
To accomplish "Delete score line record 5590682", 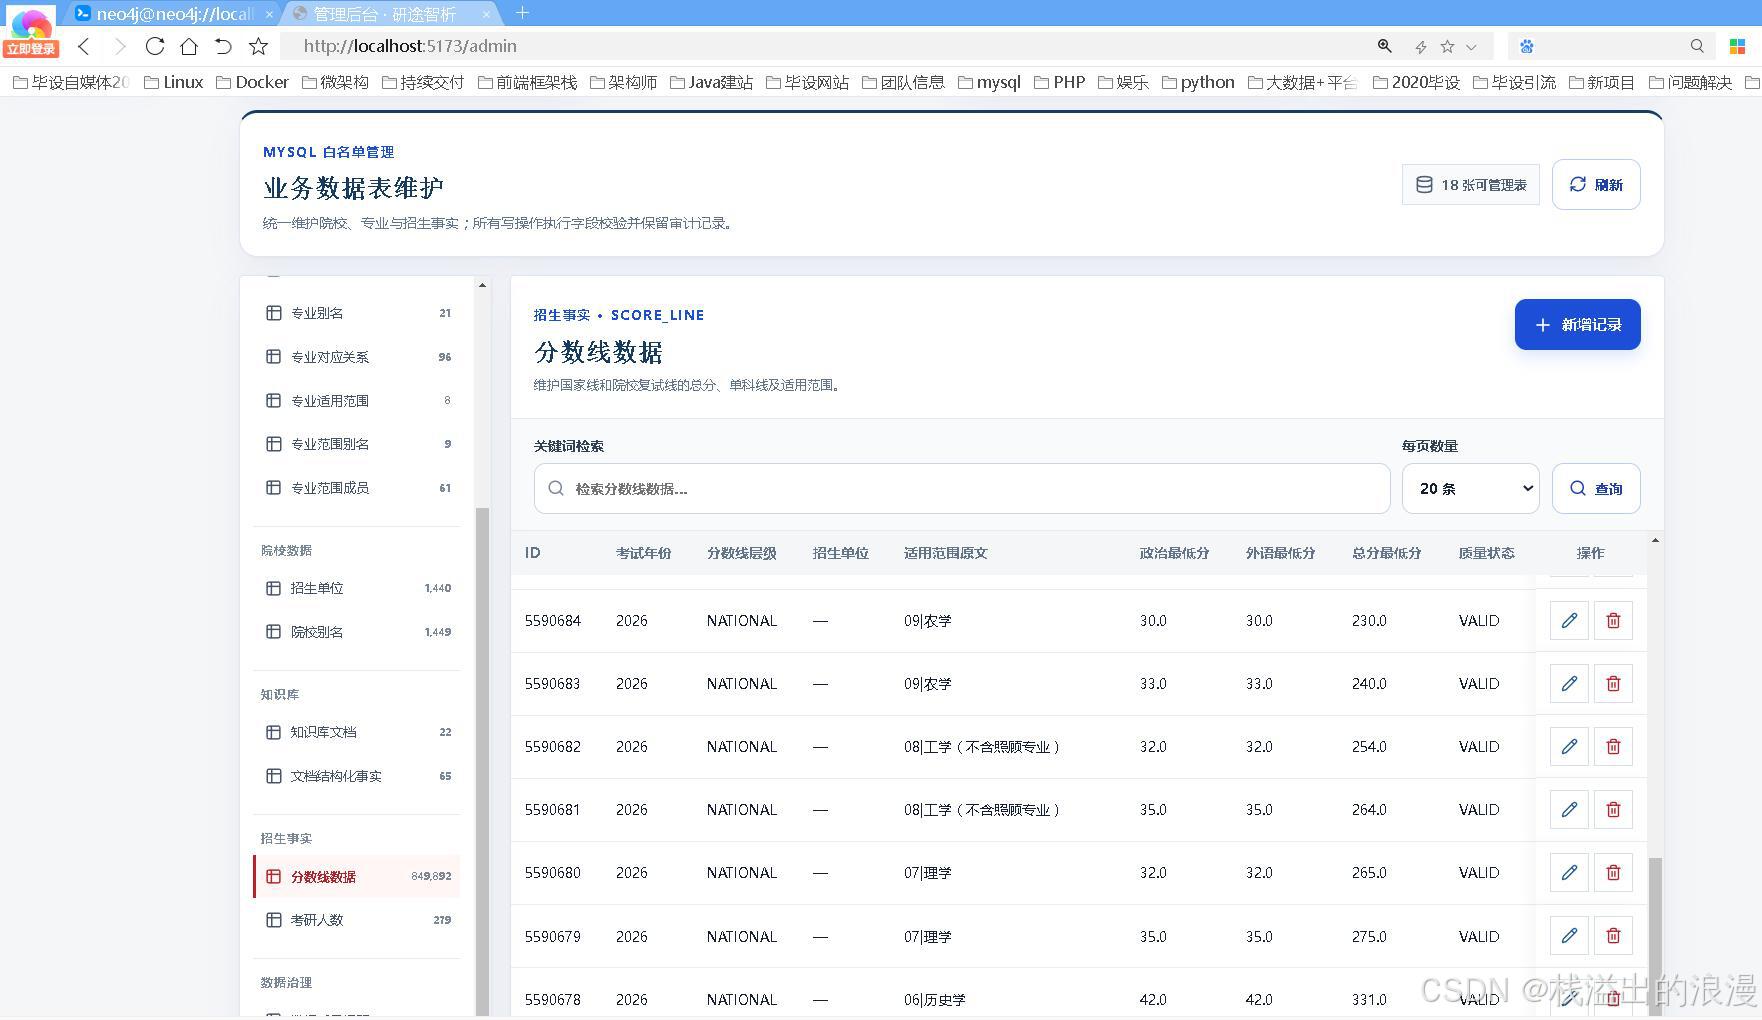I will (x=1613, y=747).
